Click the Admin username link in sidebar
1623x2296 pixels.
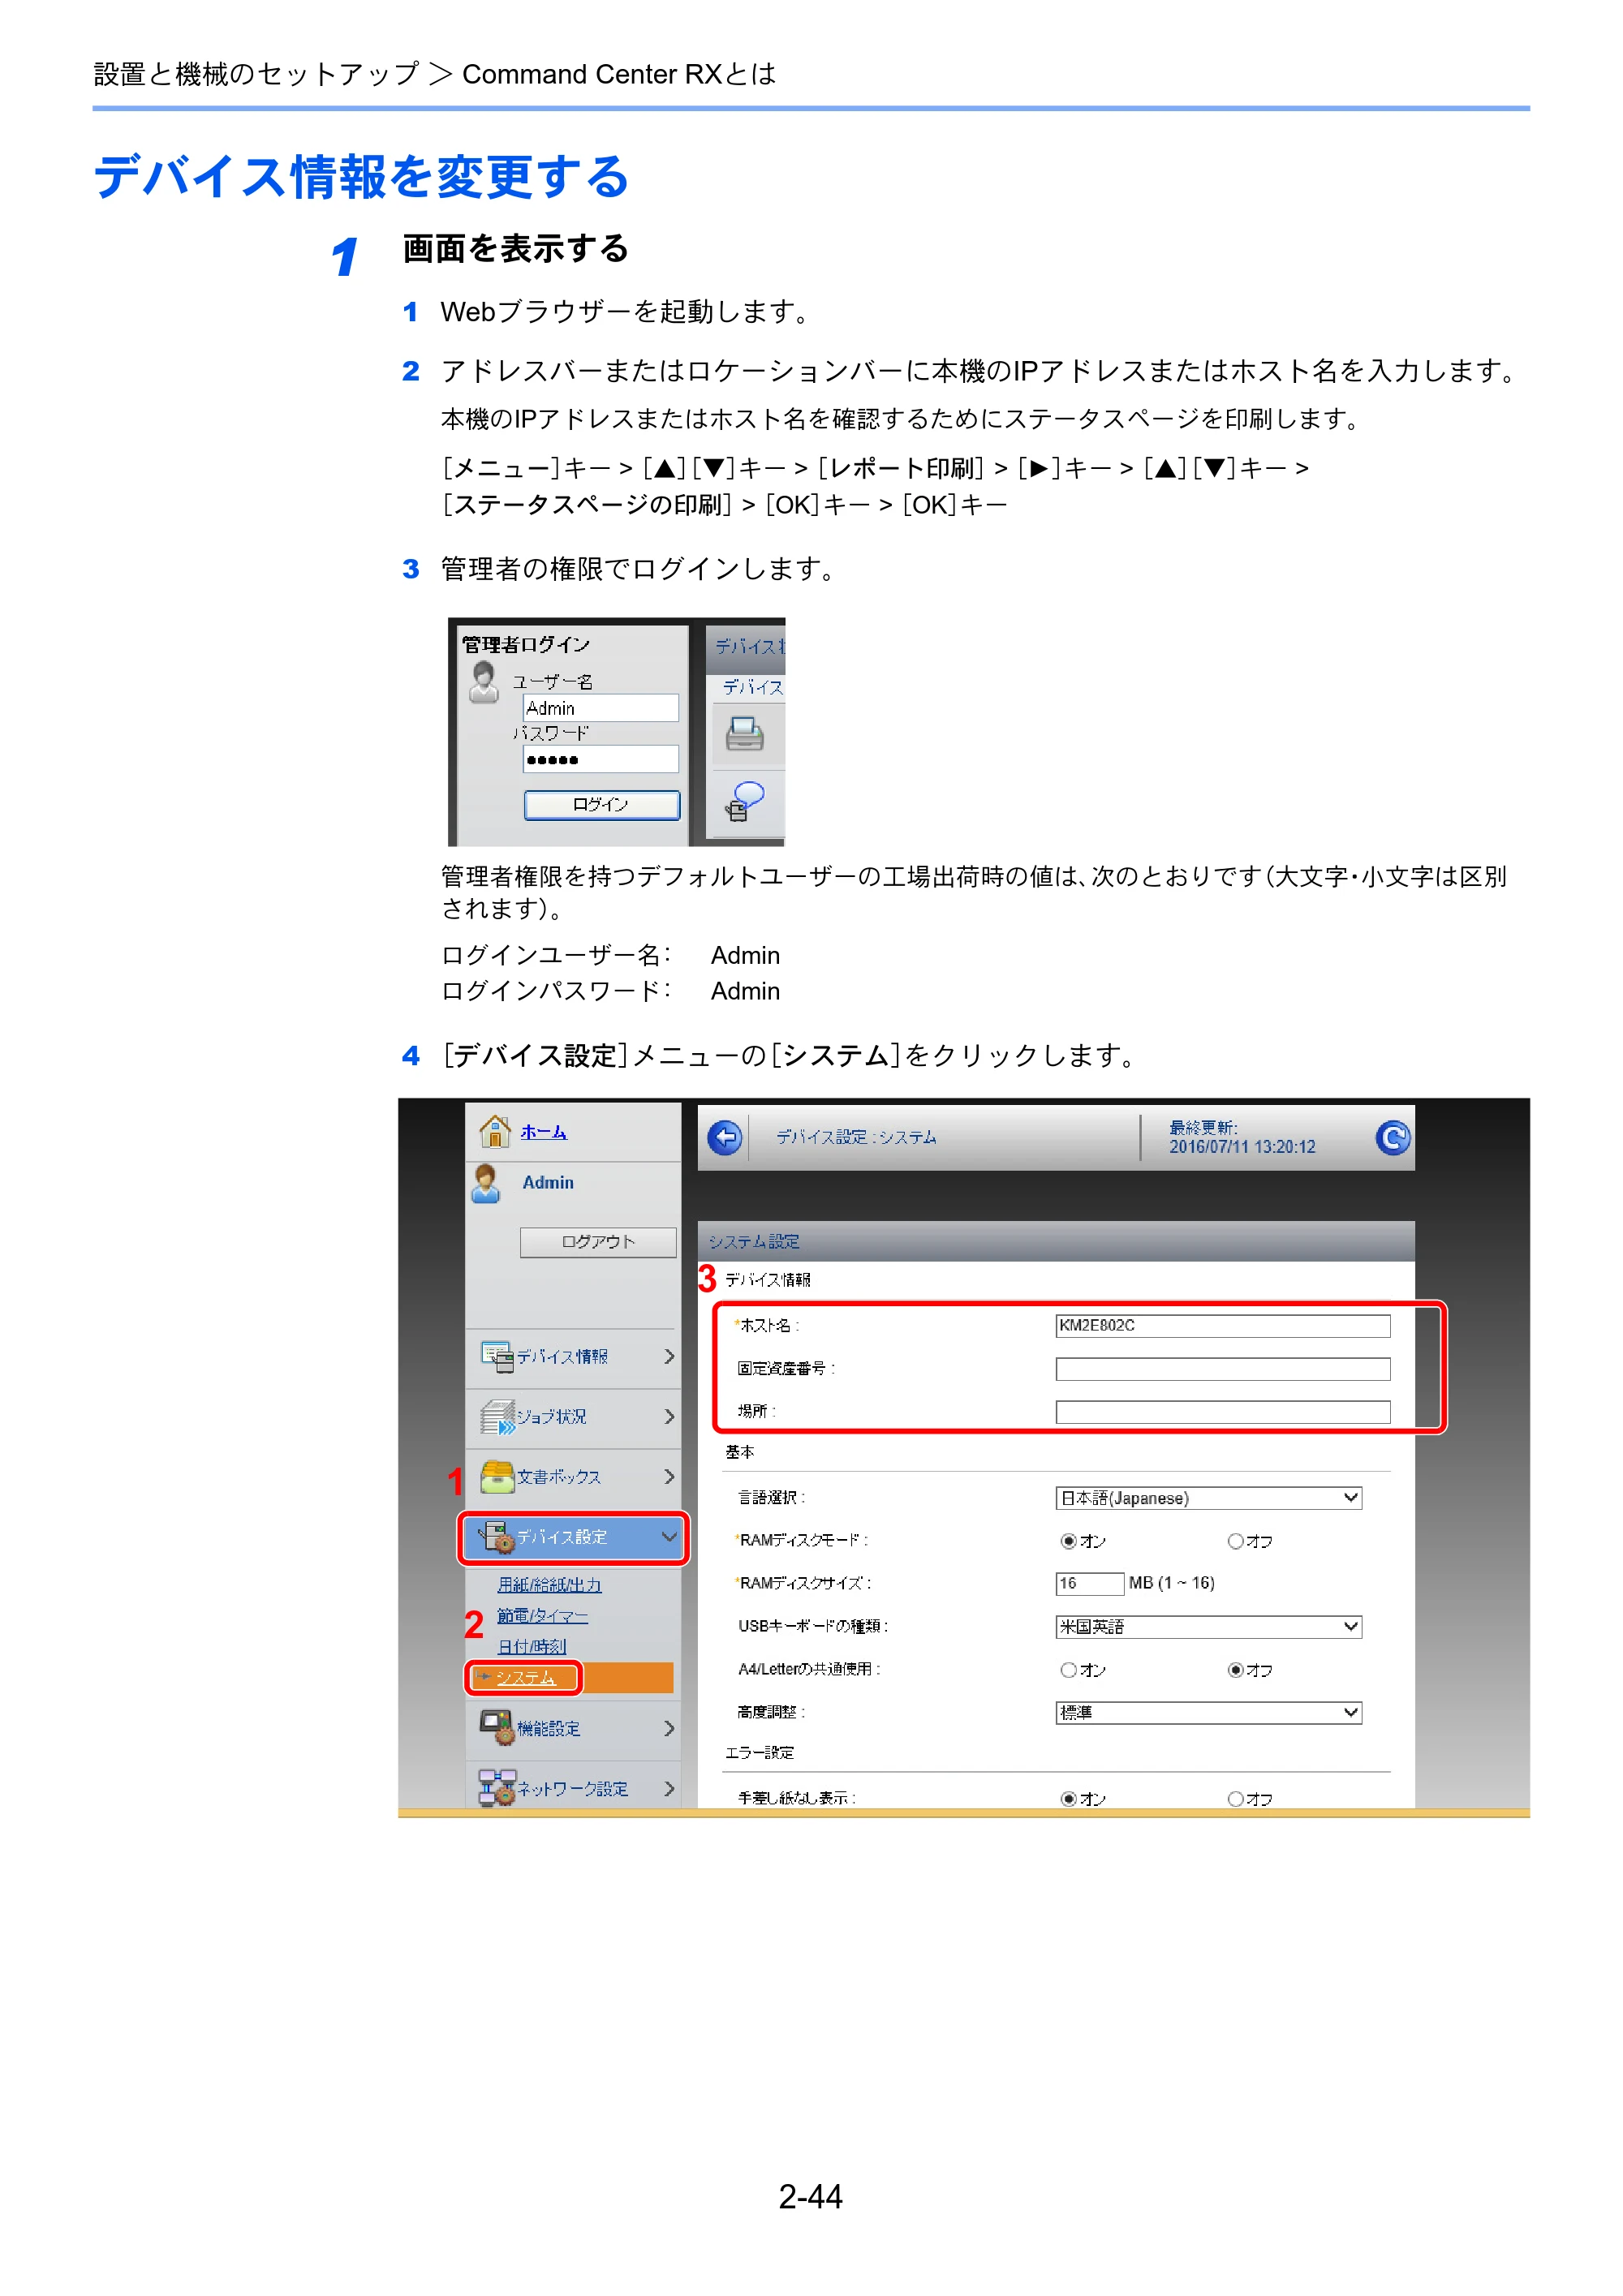tap(548, 1183)
